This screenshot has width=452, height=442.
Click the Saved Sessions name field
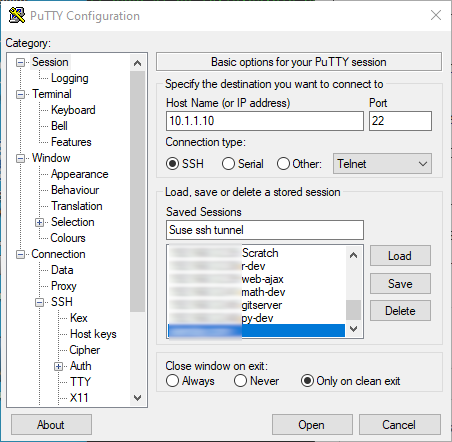(265, 230)
